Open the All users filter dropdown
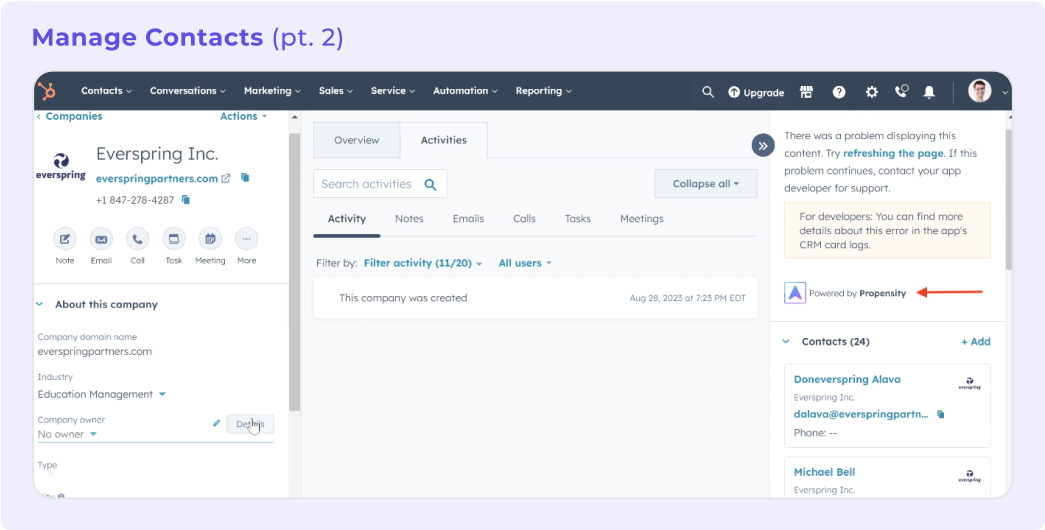 (525, 263)
